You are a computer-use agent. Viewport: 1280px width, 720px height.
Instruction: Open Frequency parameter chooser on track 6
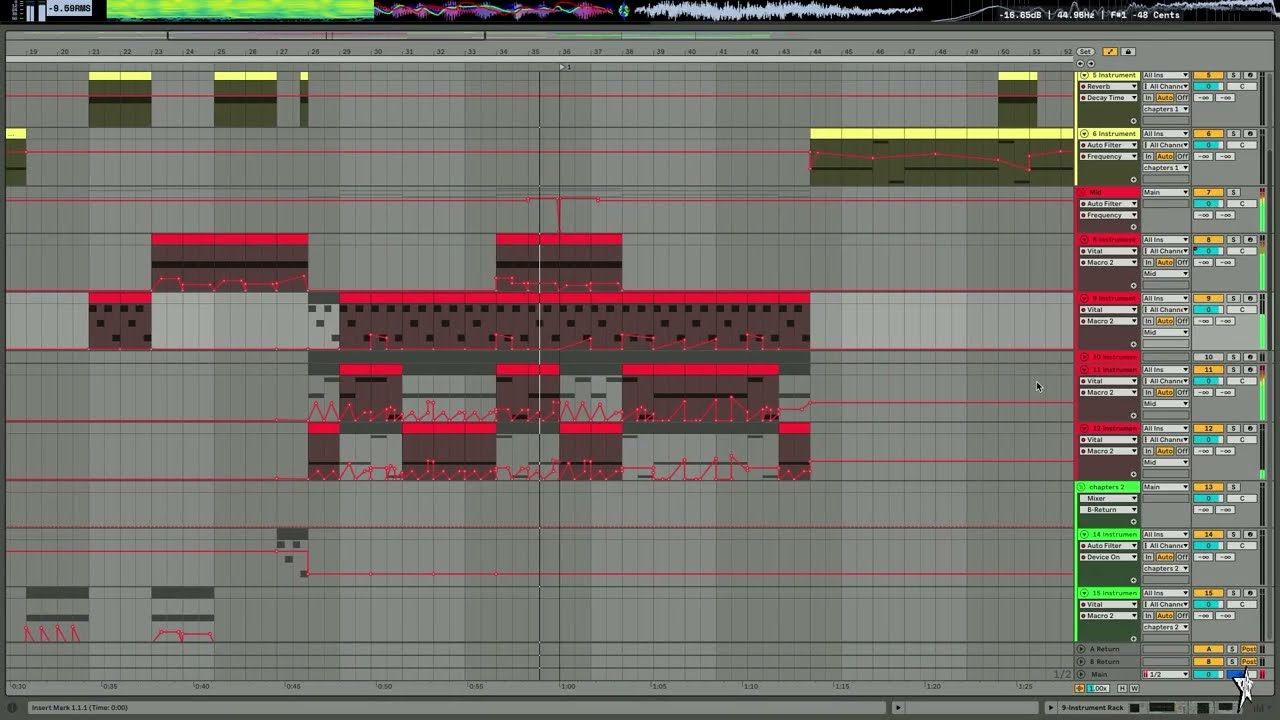click(x=1108, y=157)
